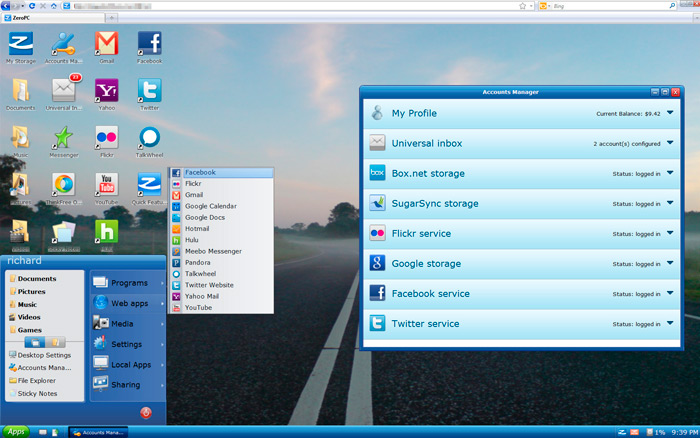
Task: Choose Yahoo Mail from Web apps list
Action: tap(222, 296)
